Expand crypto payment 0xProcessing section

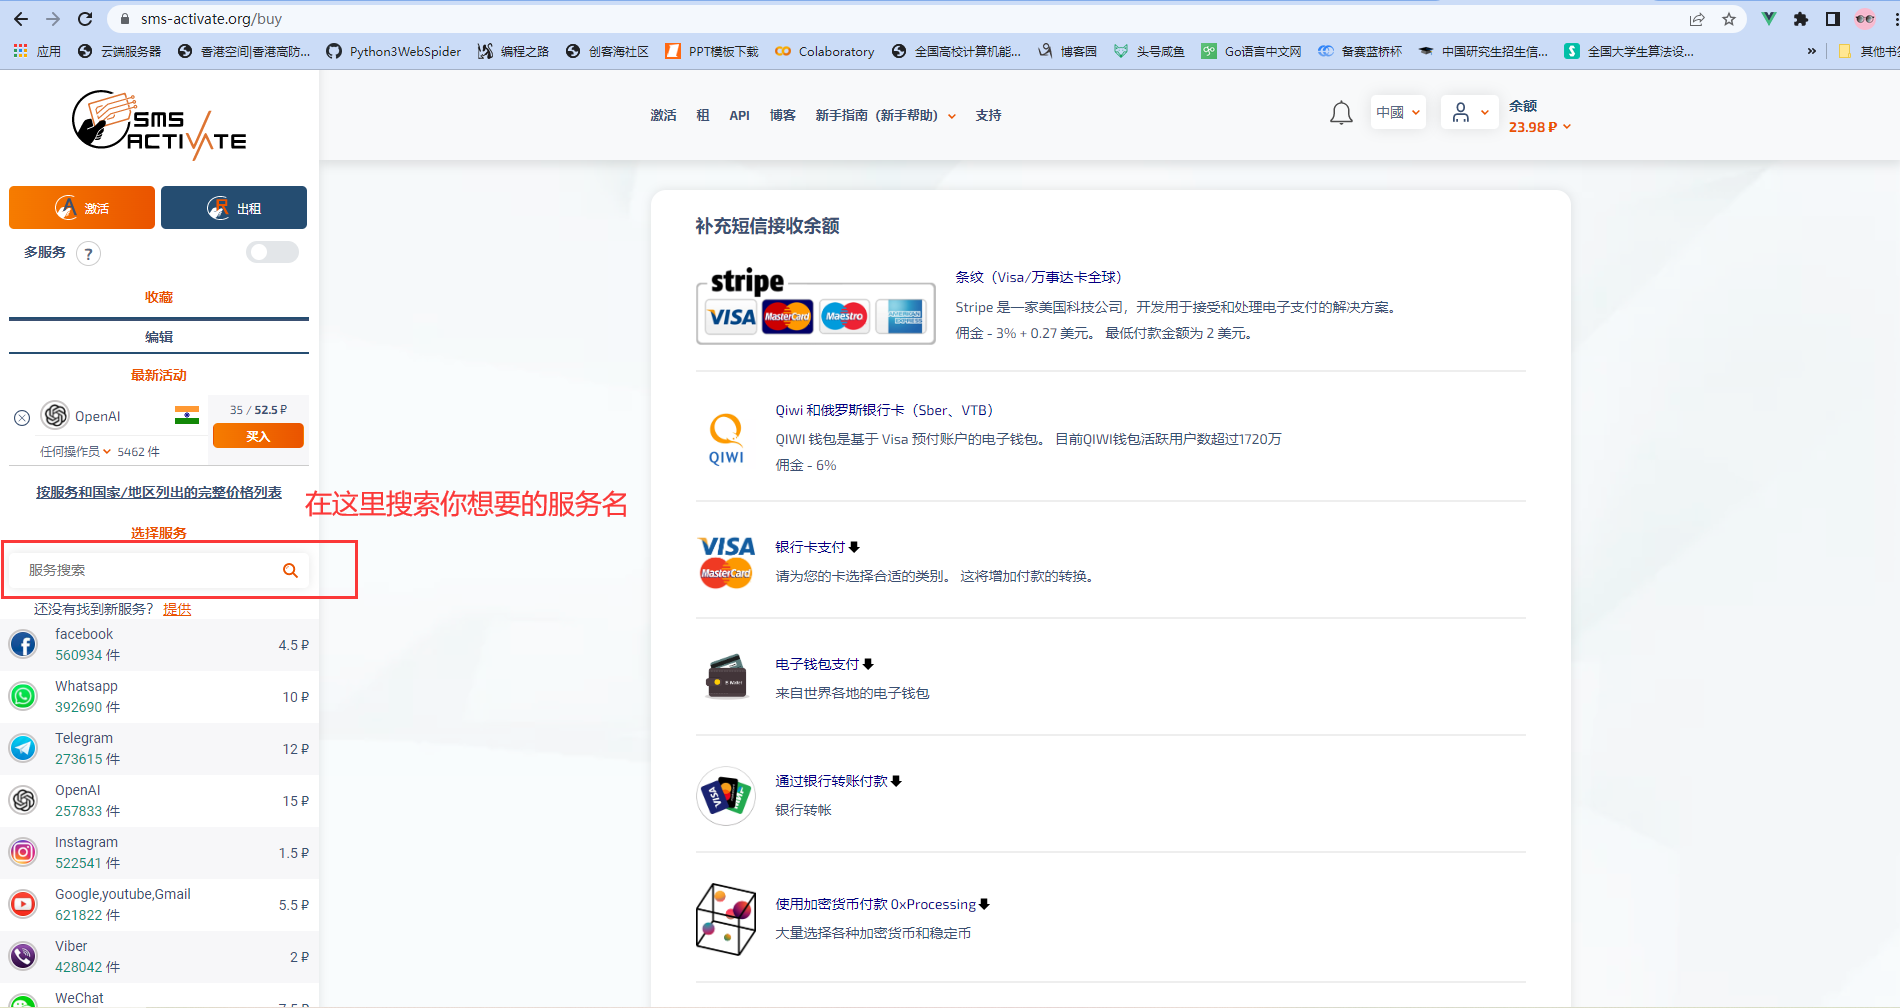tap(883, 904)
